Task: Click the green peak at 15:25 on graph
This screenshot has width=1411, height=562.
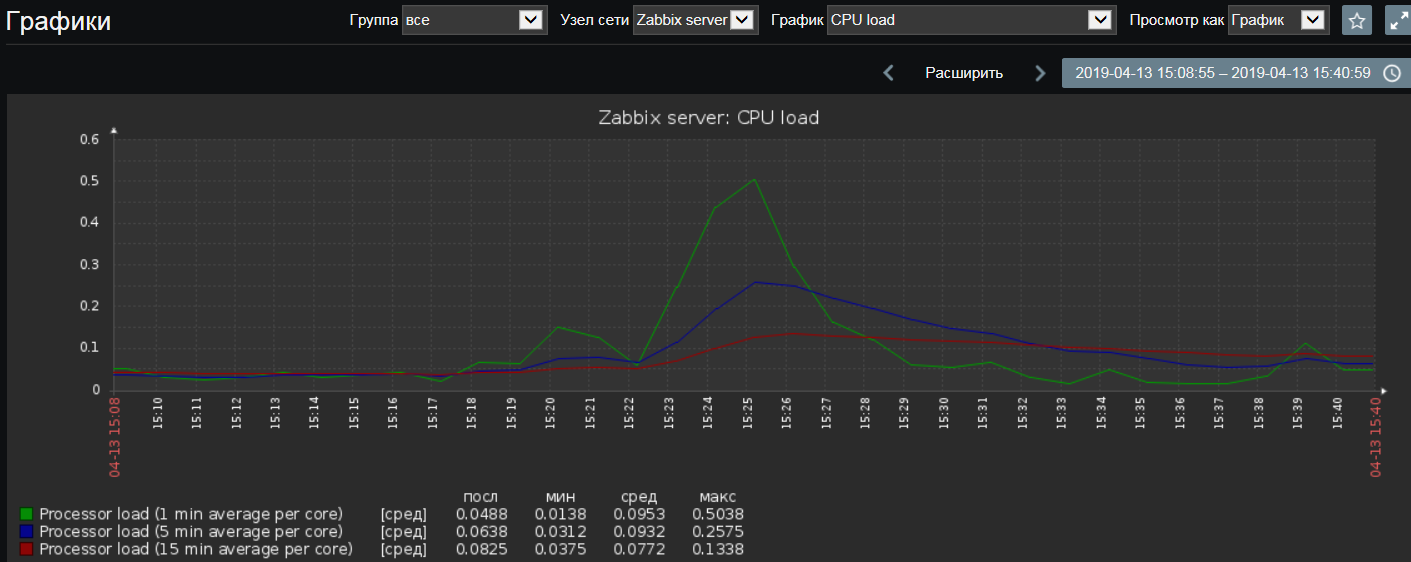Action: 754,180
